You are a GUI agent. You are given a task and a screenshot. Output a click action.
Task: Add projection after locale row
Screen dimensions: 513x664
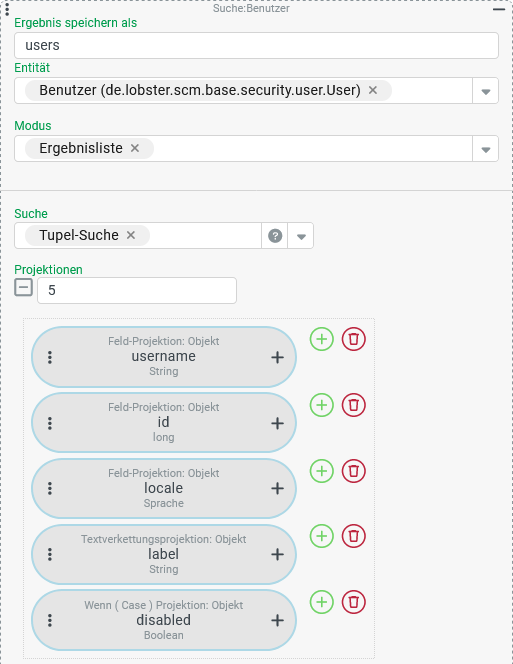point(322,471)
